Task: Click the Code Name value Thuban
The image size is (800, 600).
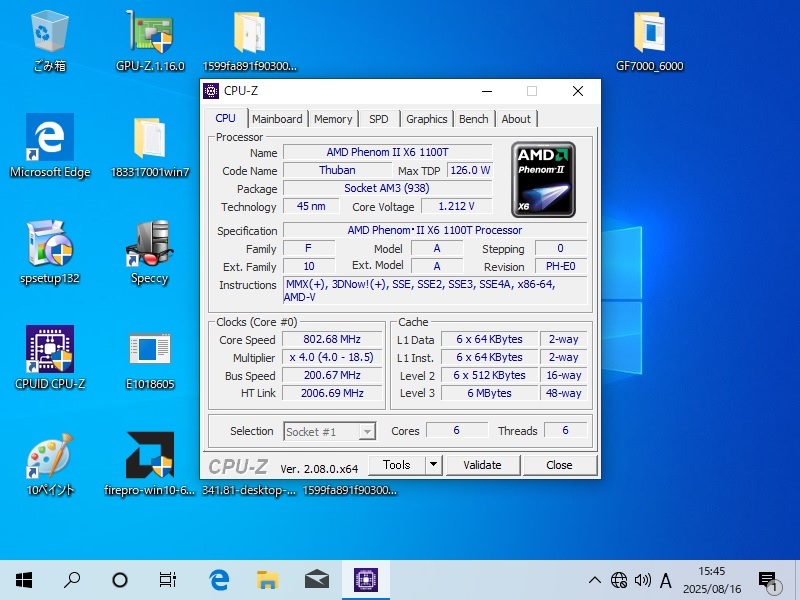Action: click(337, 170)
